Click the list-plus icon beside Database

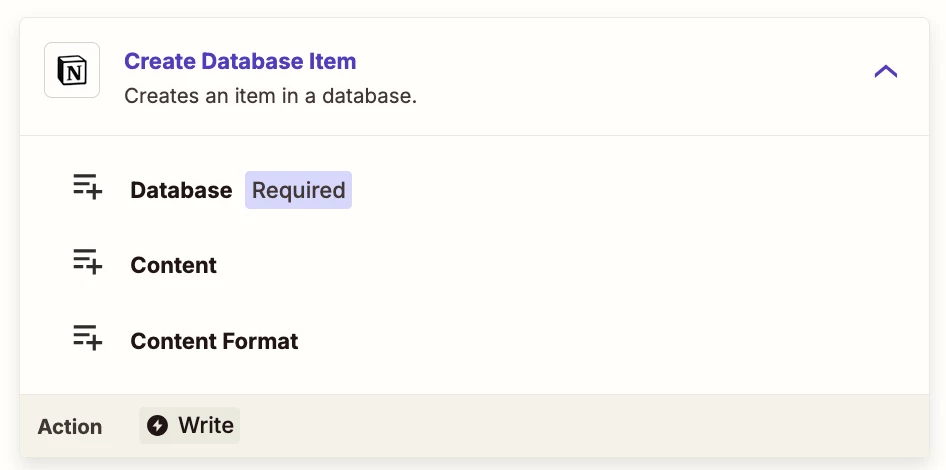[x=87, y=186]
